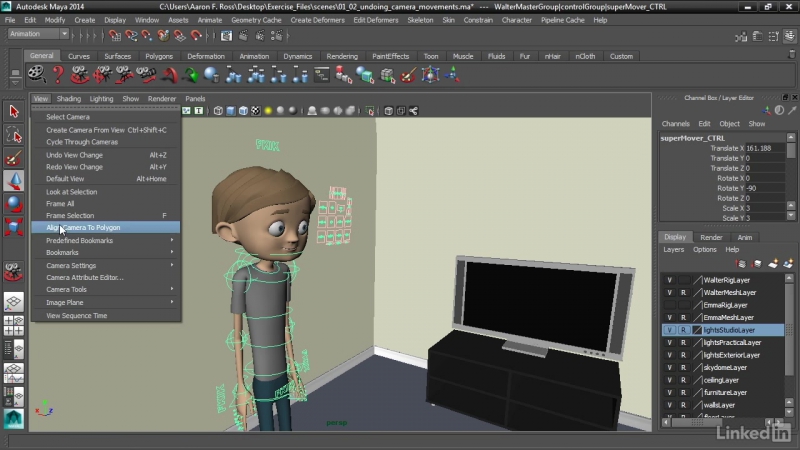This screenshot has height=450, width=800.
Task: Expand Camera Tools submenu
Action: [106, 289]
